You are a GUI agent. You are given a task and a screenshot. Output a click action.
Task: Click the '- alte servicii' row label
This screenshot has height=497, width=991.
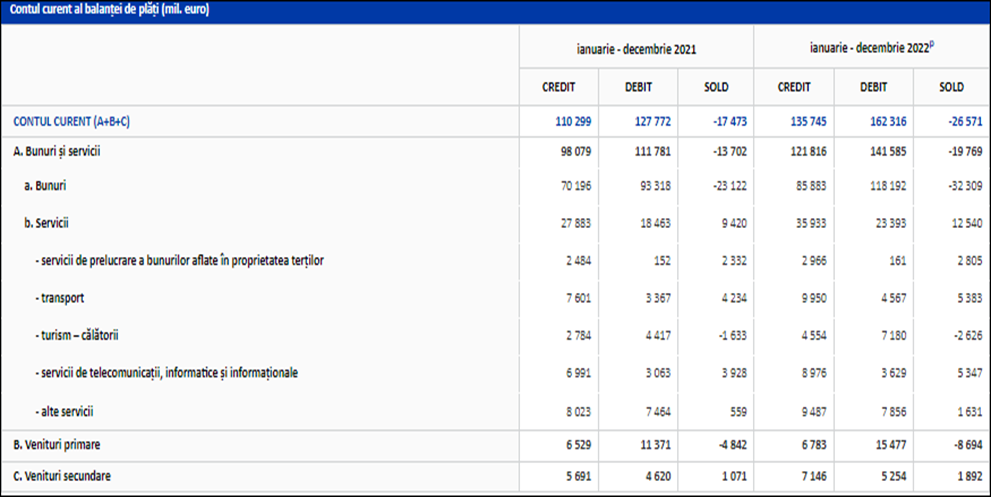point(69,411)
